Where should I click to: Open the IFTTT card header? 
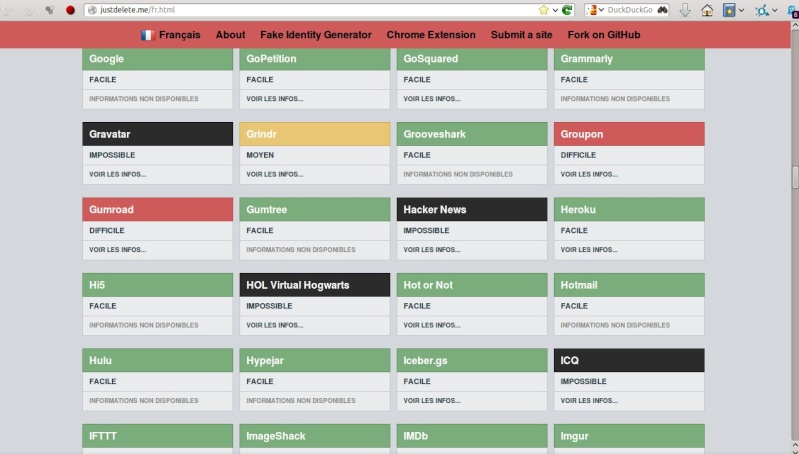(x=157, y=436)
